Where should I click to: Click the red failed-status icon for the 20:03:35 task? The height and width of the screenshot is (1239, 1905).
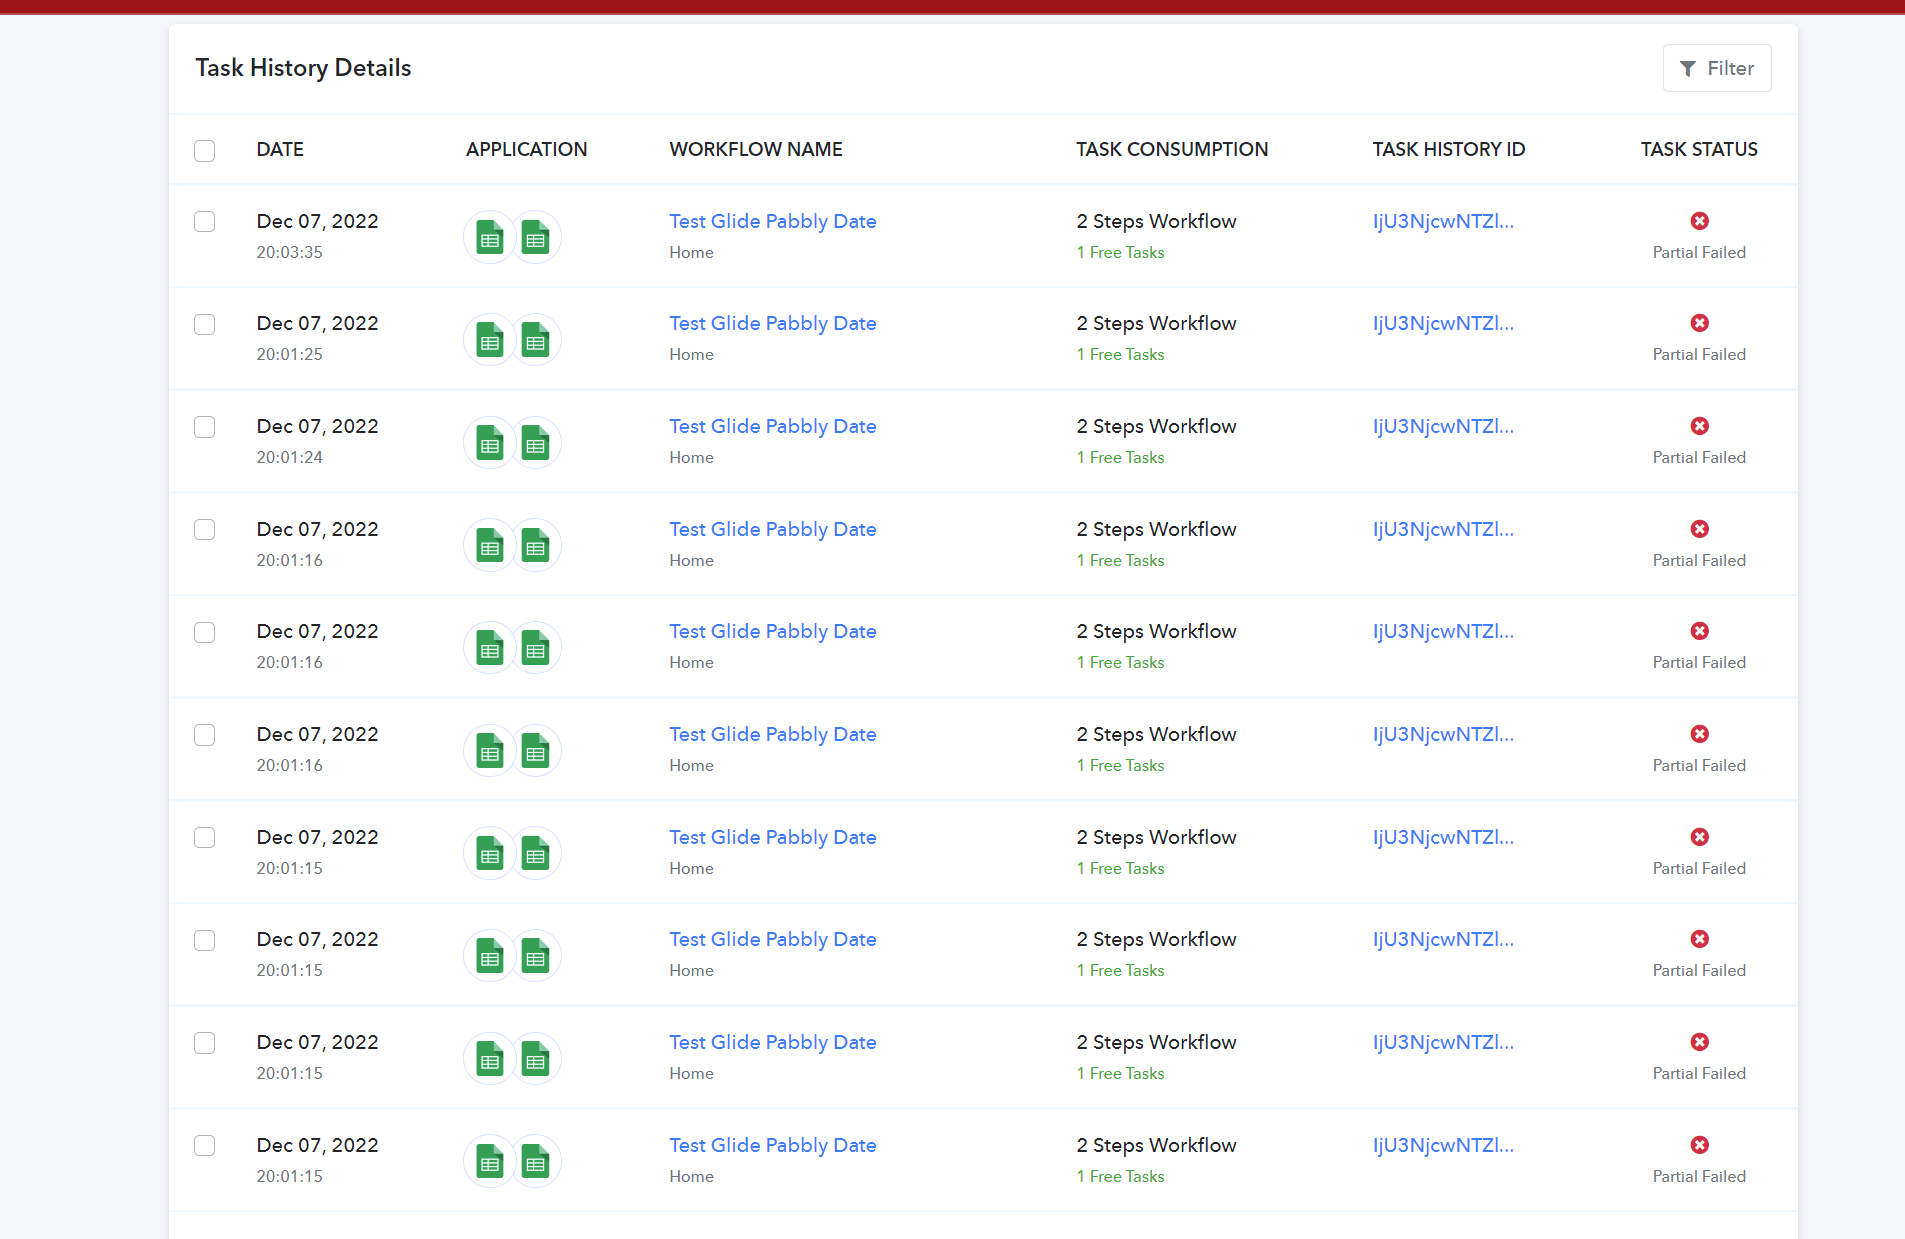click(x=1699, y=221)
